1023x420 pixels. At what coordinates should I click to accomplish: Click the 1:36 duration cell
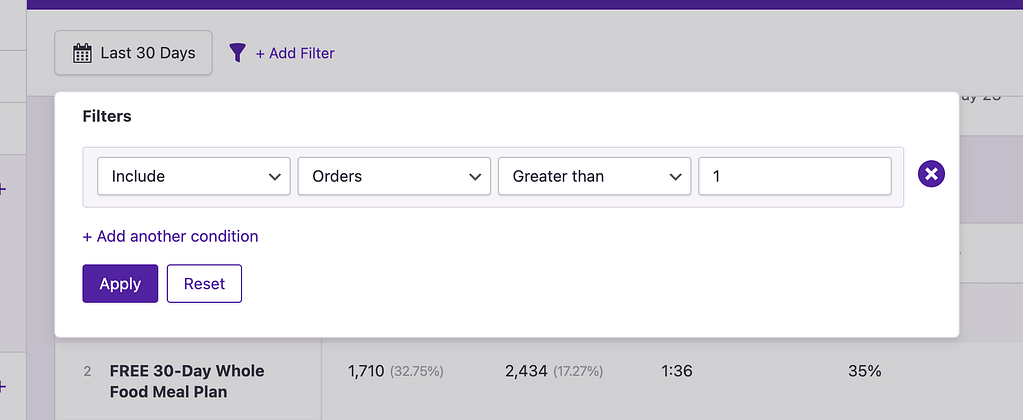(x=677, y=371)
